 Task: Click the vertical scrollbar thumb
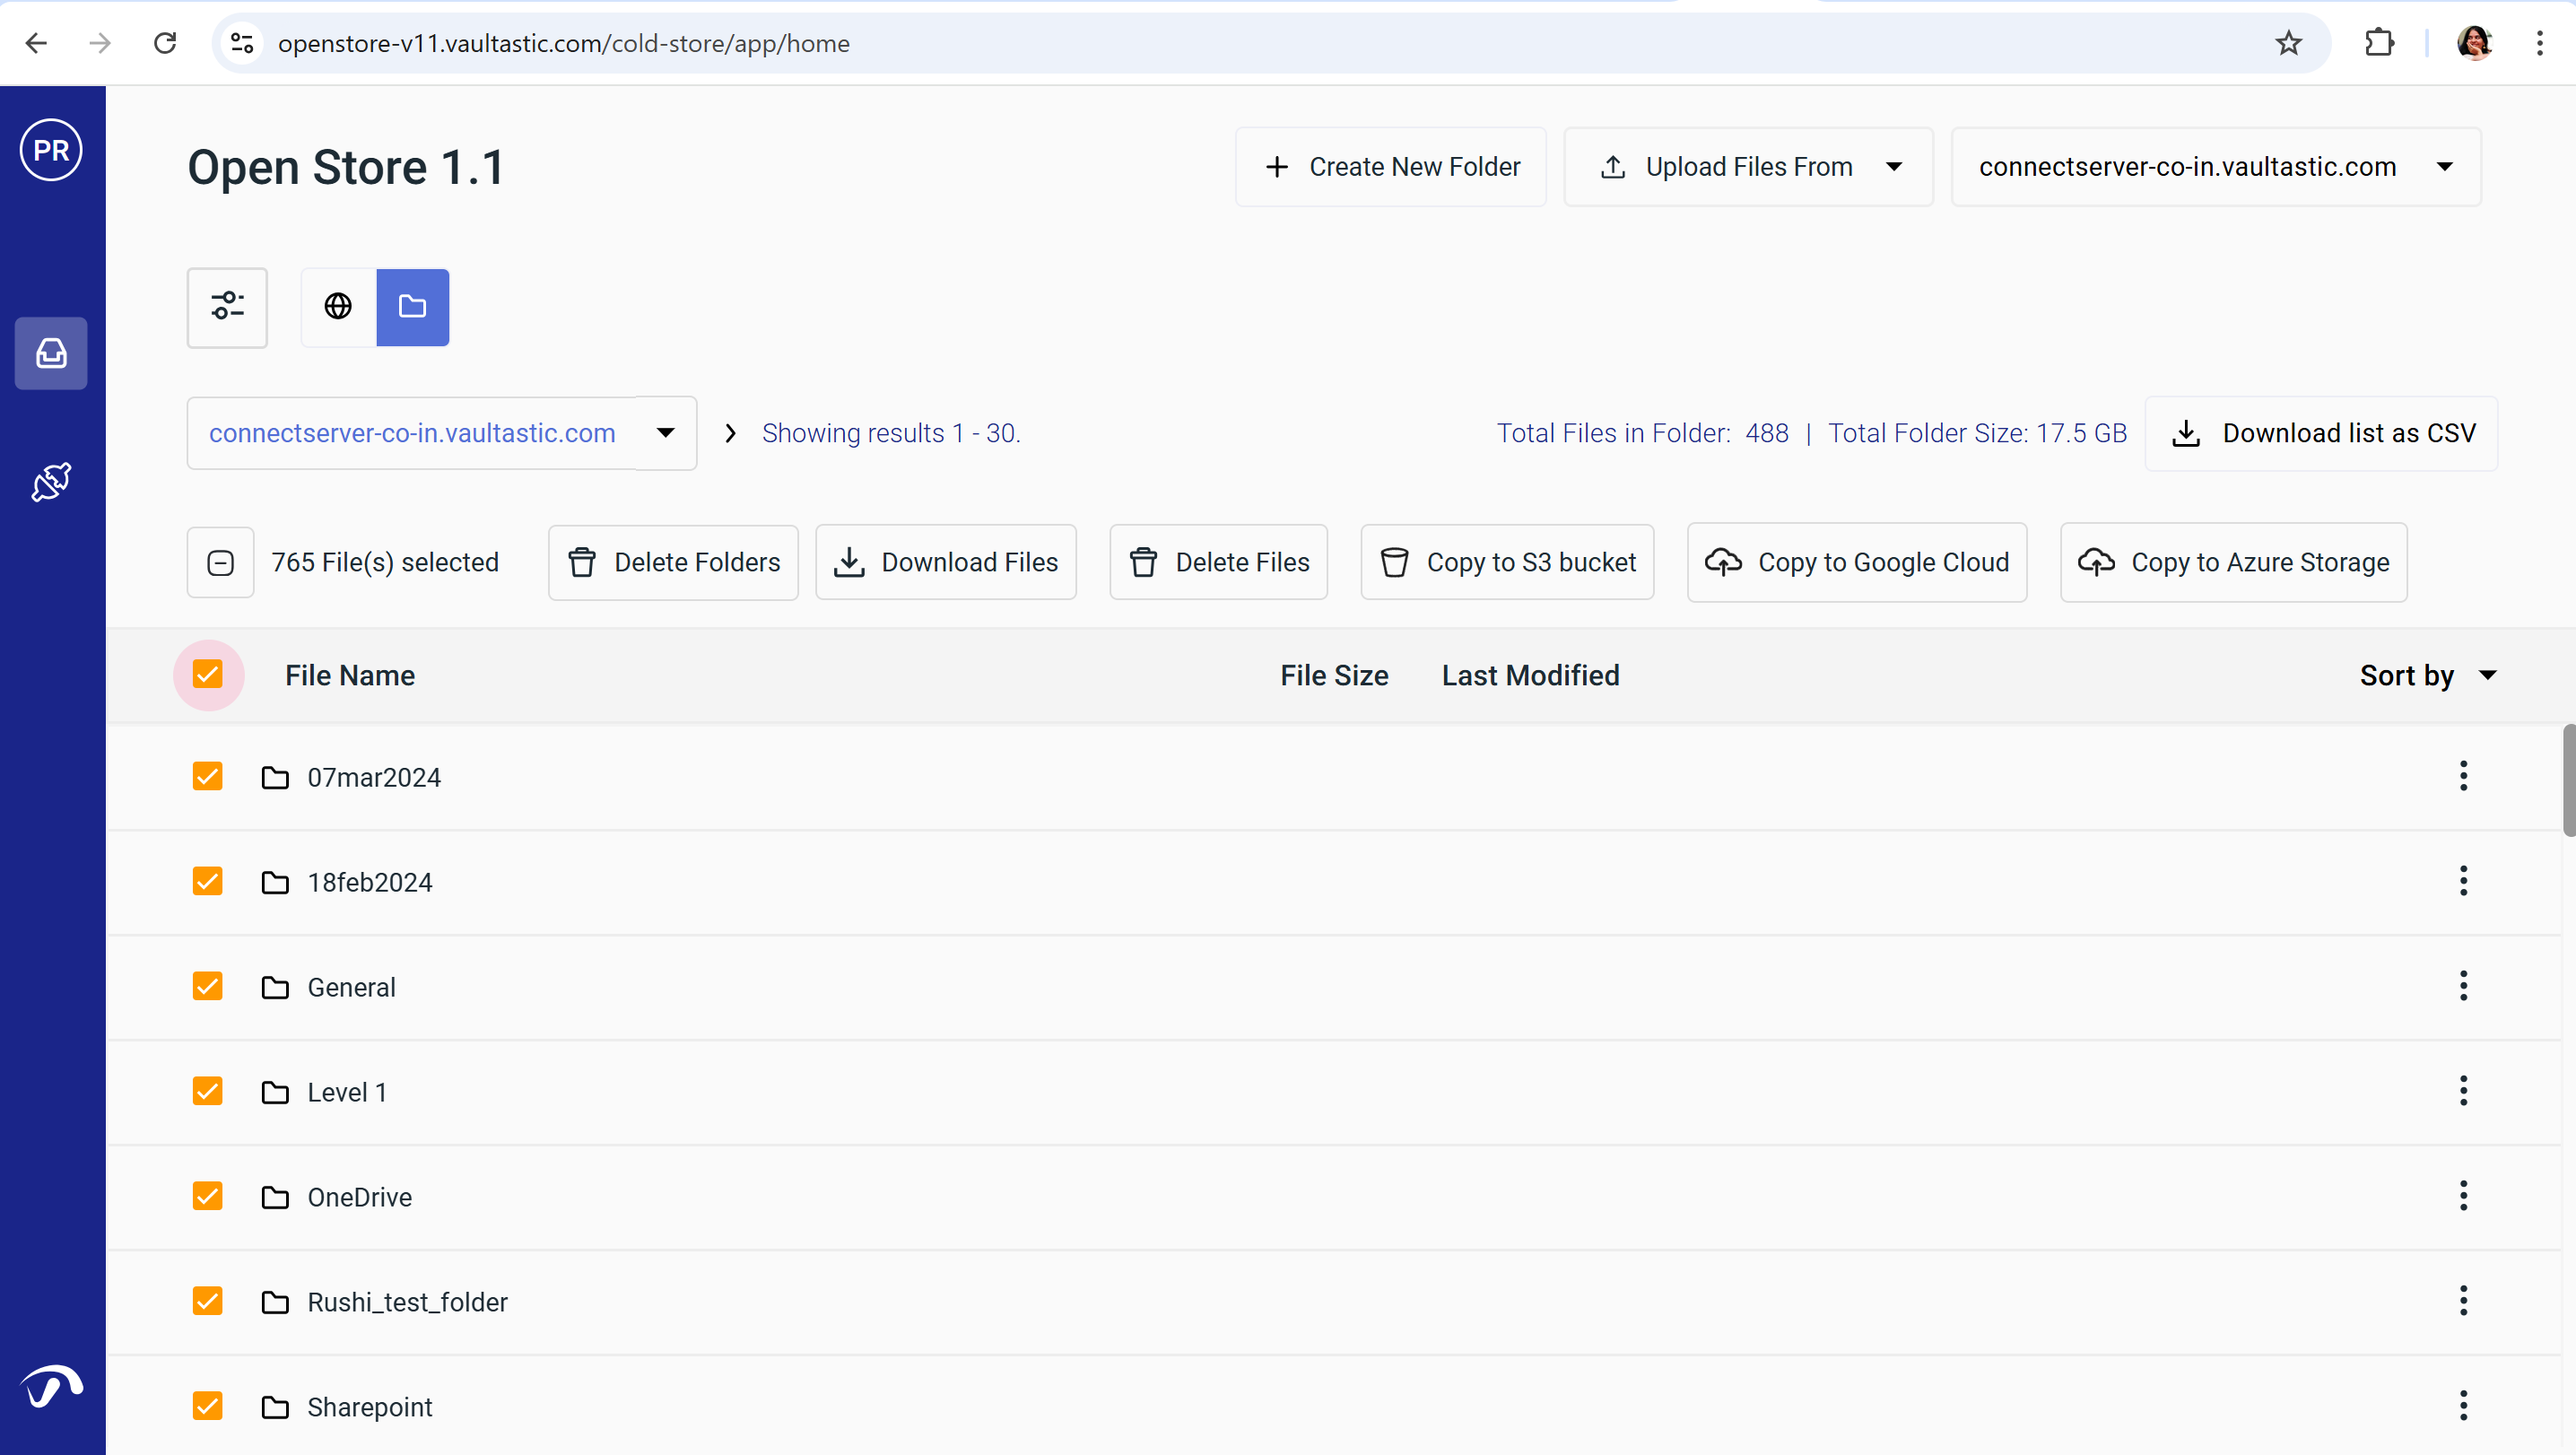tap(2568, 780)
